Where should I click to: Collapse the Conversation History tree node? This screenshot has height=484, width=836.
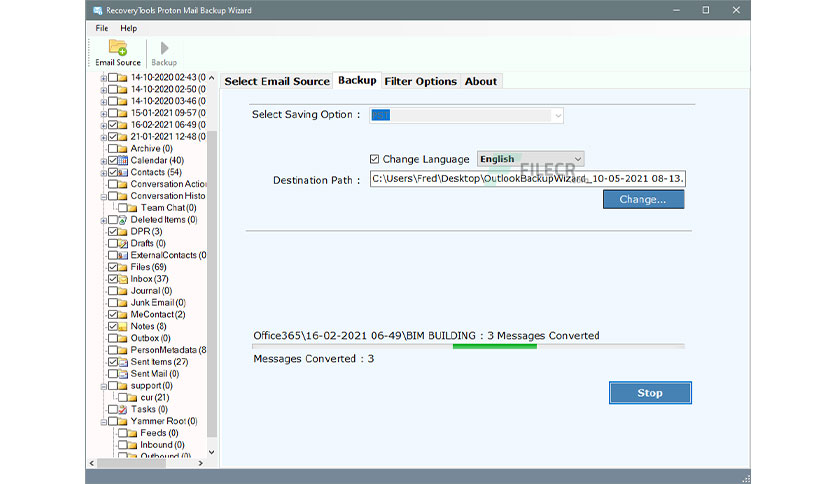pyautogui.click(x=103, y=197)
